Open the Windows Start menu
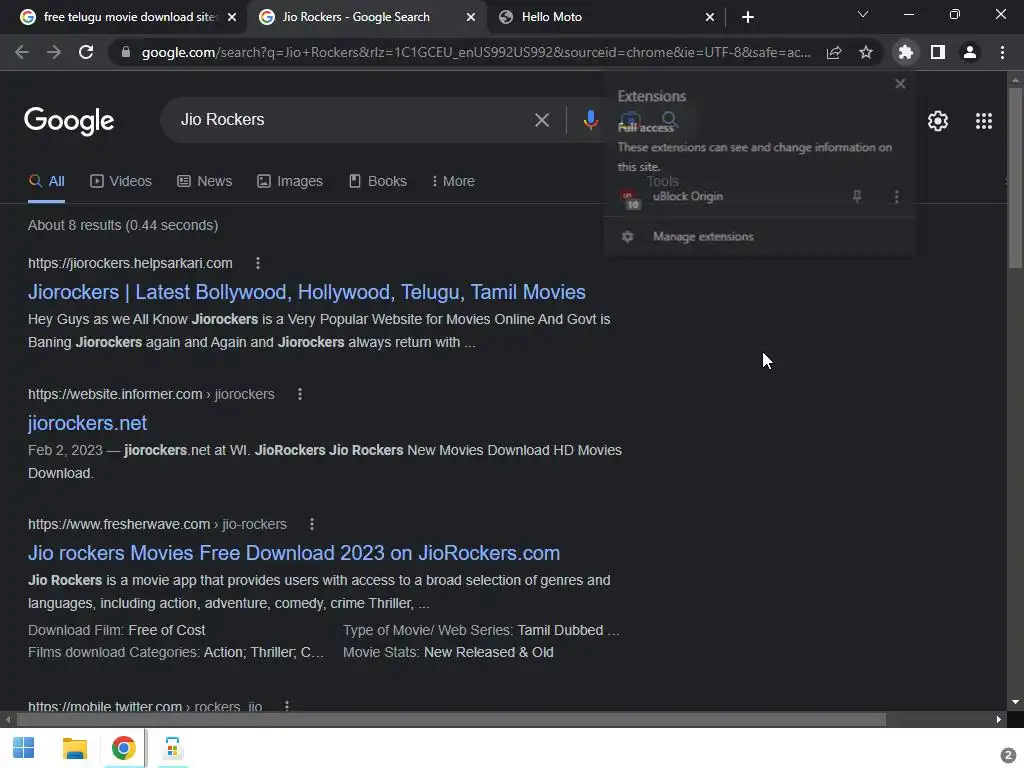Viewport: 1024px width, 768px height. click(x=24, y=748)
